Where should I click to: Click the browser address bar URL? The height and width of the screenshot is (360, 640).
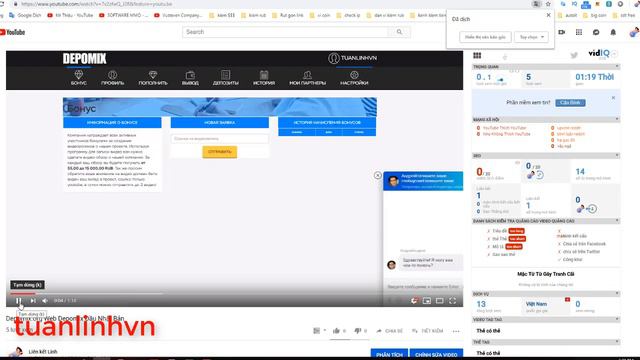tap(96, 4)
